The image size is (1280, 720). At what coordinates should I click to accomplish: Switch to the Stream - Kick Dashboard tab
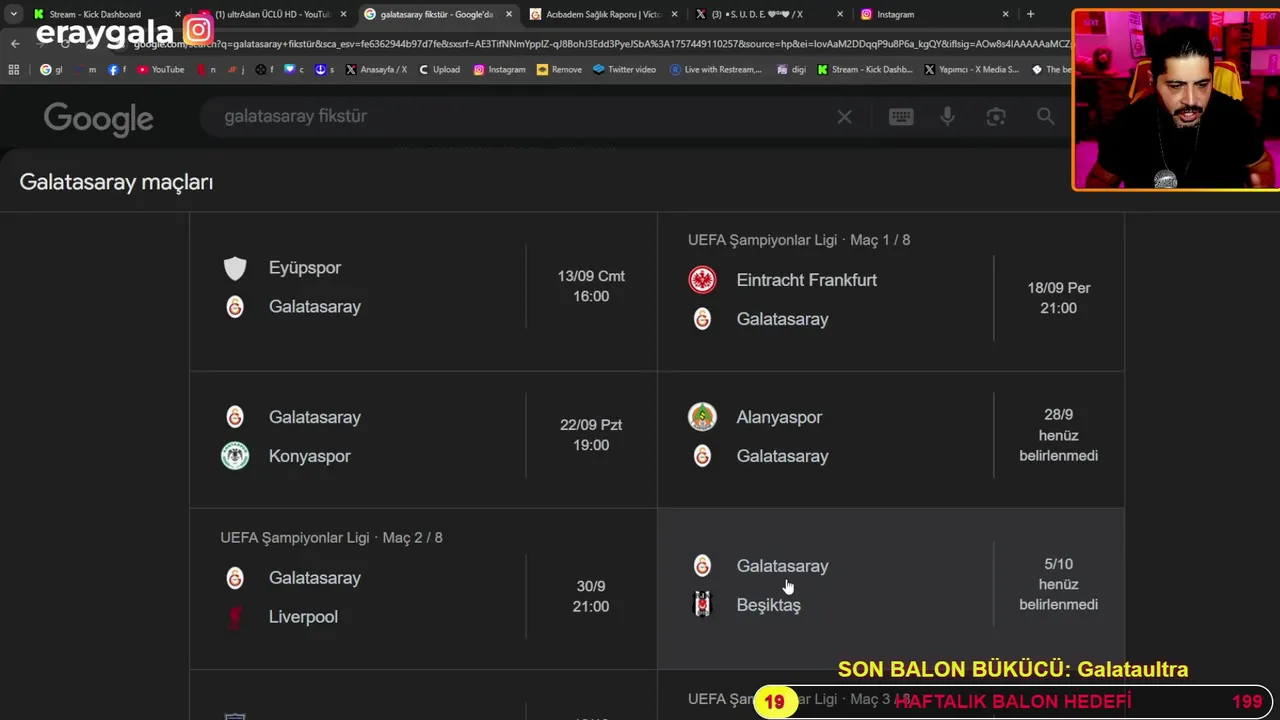pyautogui.click(x=95, y=14)
